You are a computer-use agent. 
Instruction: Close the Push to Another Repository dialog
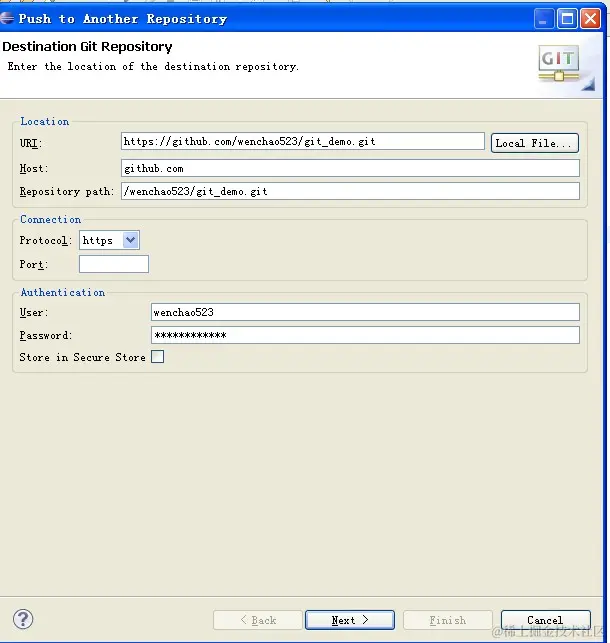click(x=590, y=19)
